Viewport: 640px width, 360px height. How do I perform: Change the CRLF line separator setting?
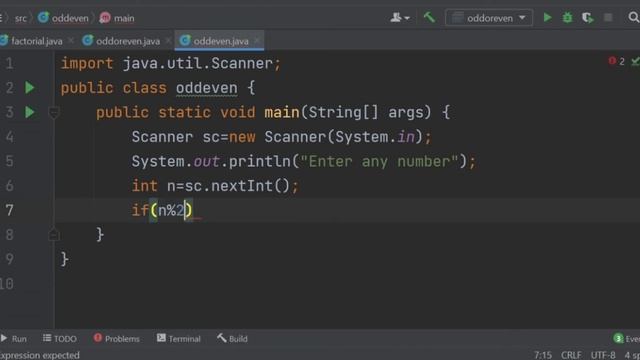point(571,355)
